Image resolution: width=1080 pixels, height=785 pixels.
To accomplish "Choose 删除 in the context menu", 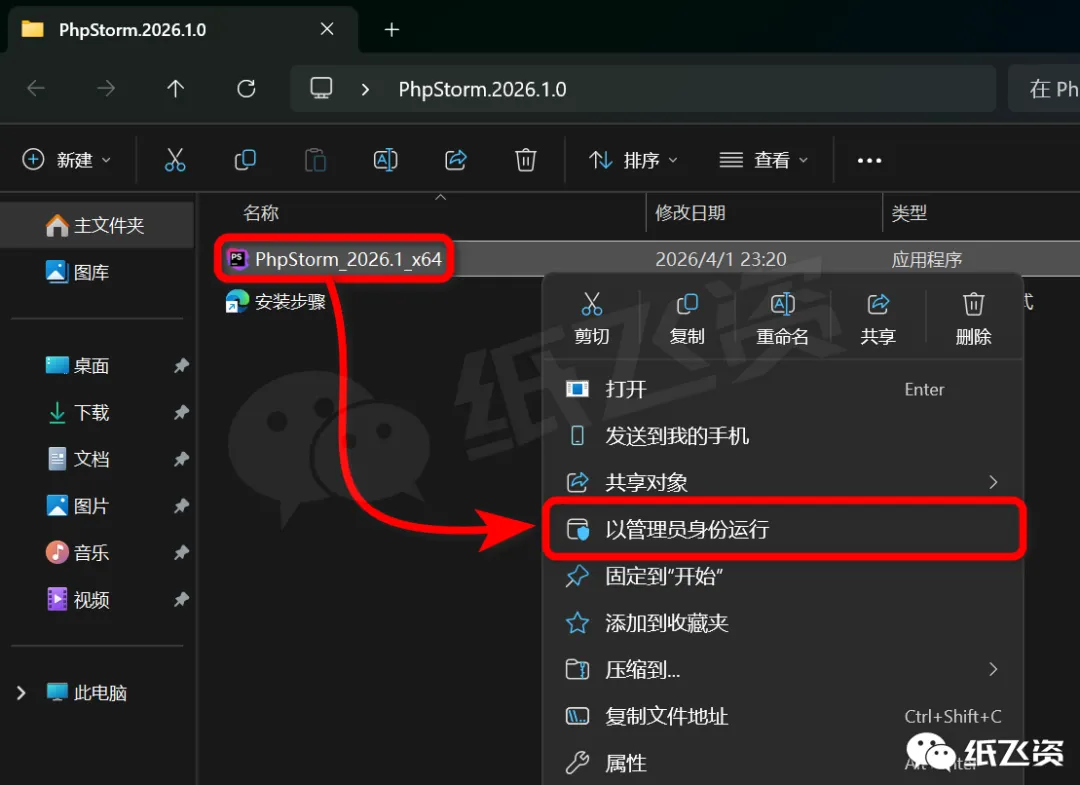I will click(973, 318).
